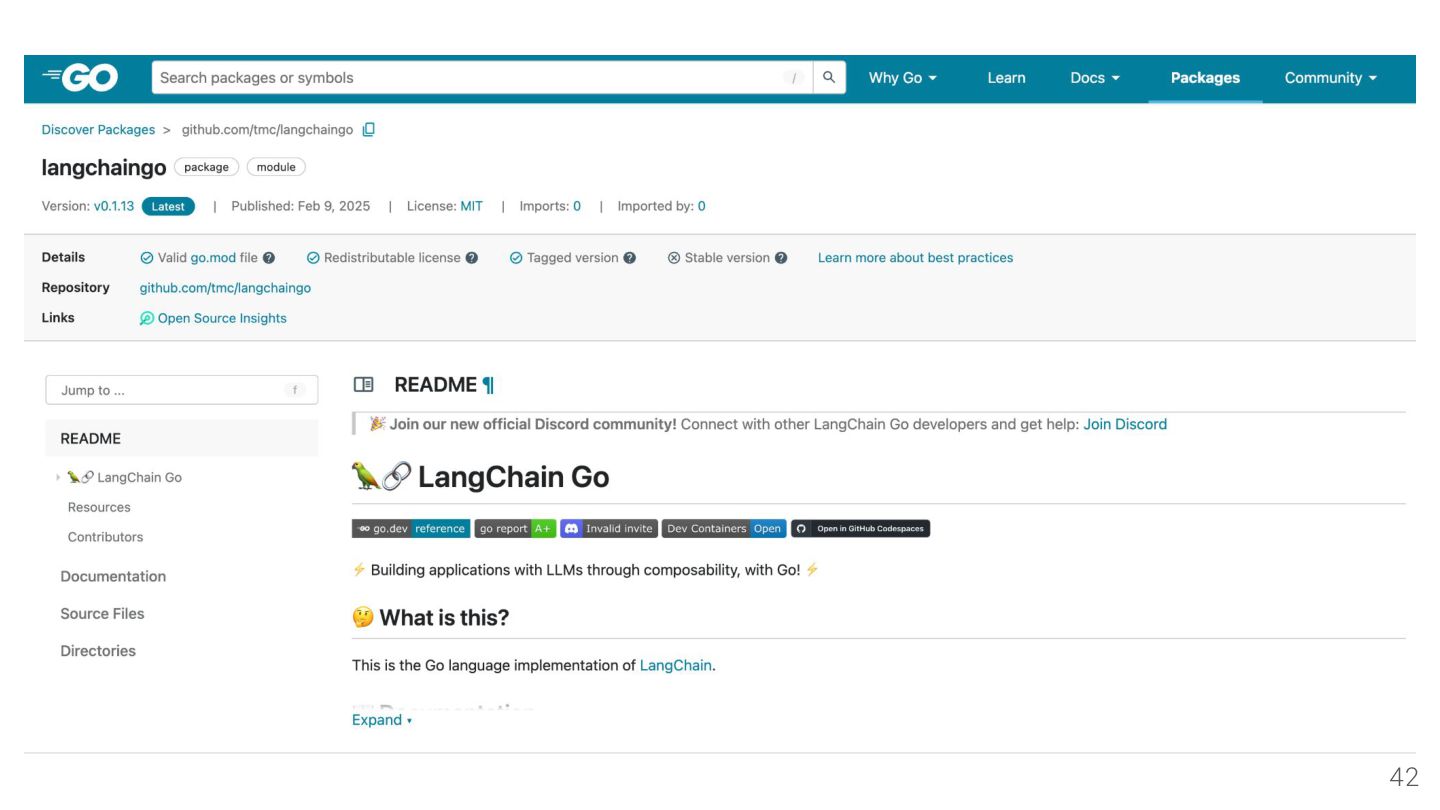The width and height of the screenshot is (1440, 810).
Task: Click the README book icon
Action: tap(364, 385)
